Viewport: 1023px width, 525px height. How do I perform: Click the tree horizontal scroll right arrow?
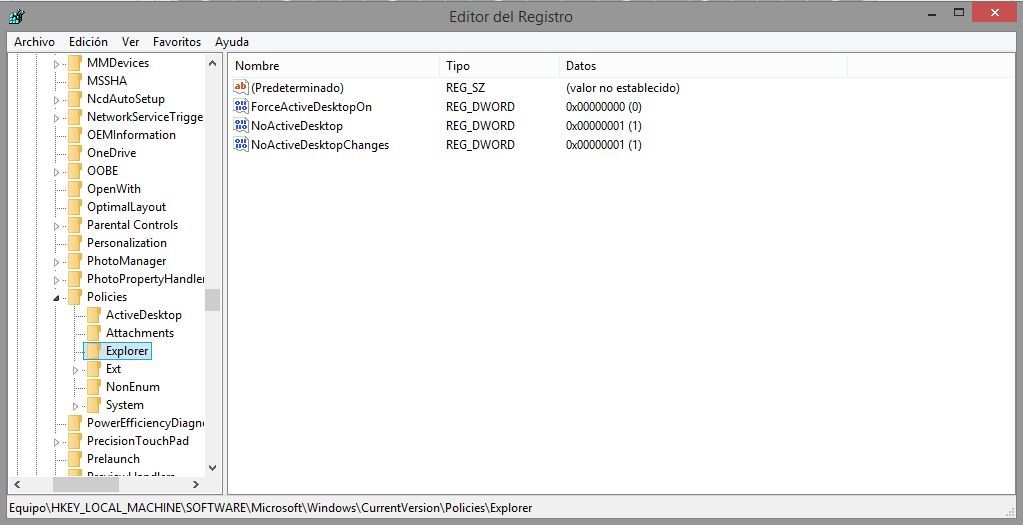[196, 485]
